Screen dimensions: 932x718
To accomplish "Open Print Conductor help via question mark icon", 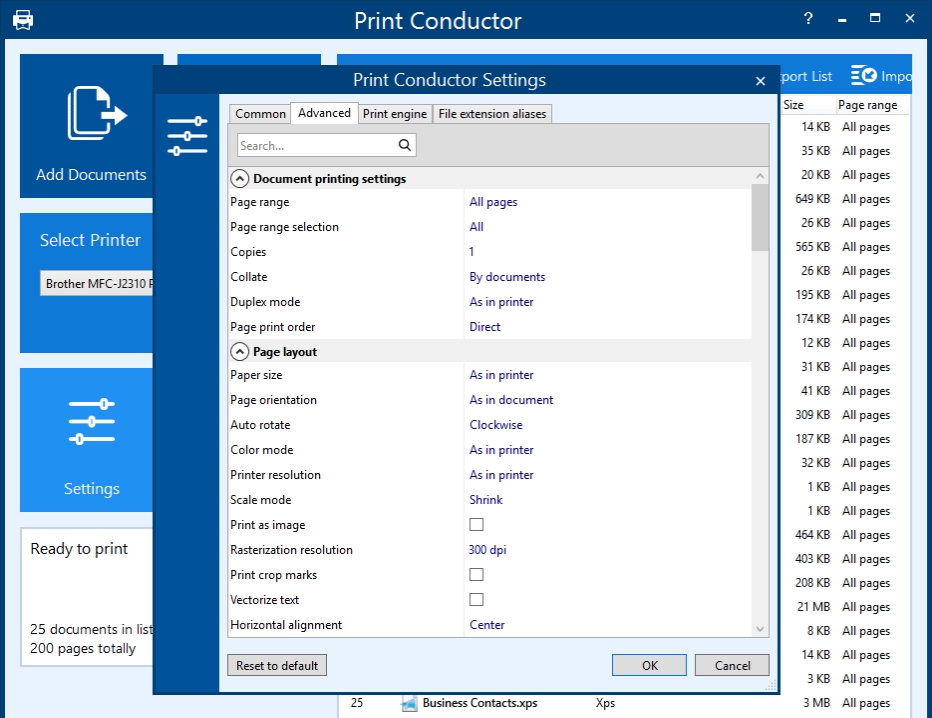I will [x=807, y=17].
